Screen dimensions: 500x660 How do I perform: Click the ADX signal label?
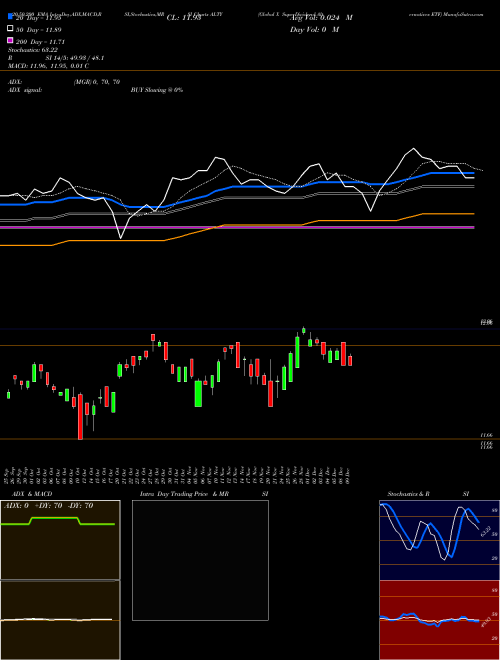point(25,90)
